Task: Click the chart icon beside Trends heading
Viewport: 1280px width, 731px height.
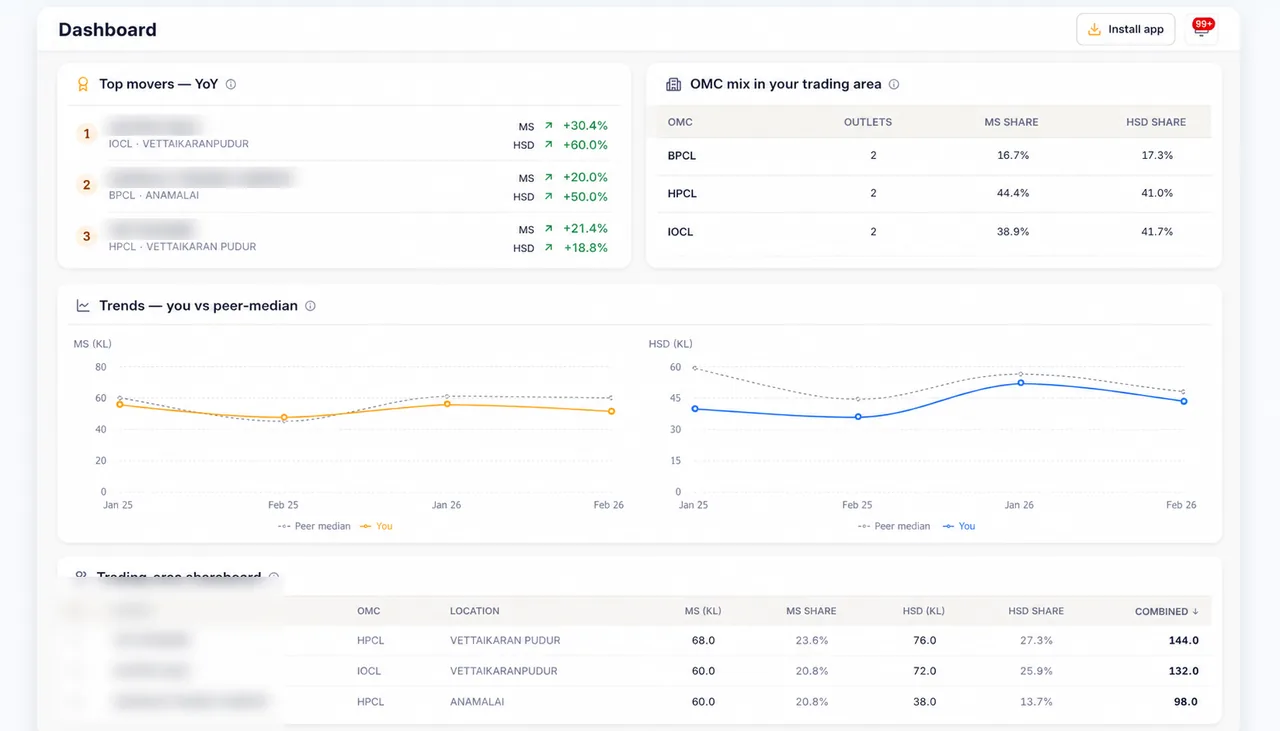Action: click(84, 306)
